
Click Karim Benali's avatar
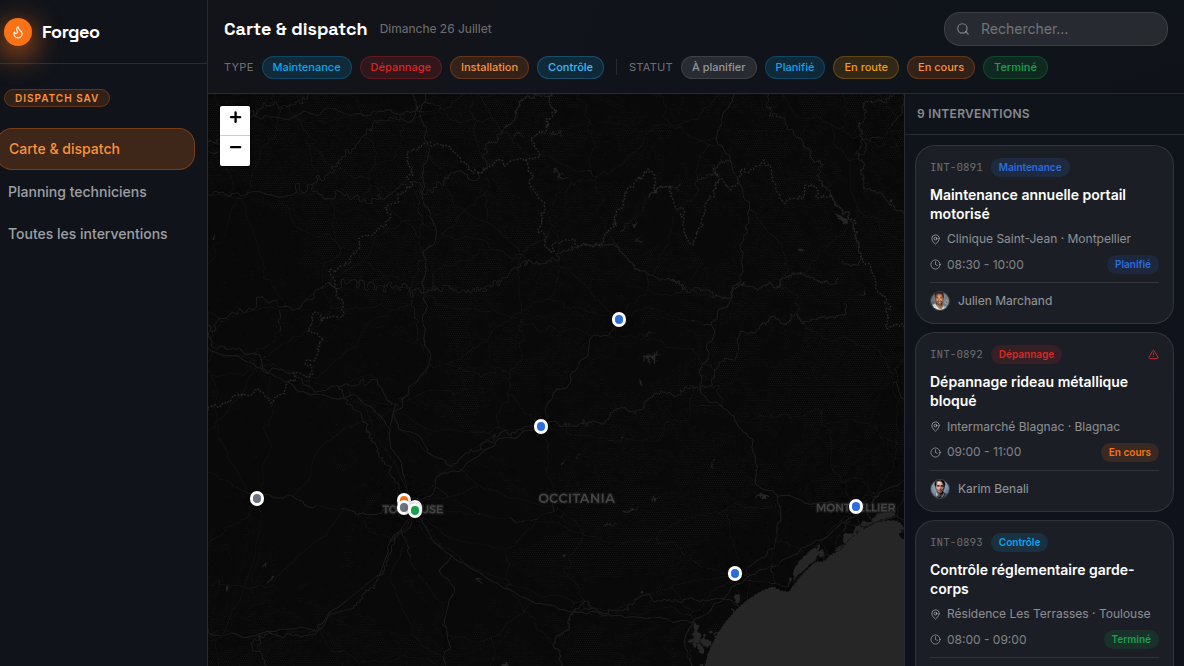(940, 489)
